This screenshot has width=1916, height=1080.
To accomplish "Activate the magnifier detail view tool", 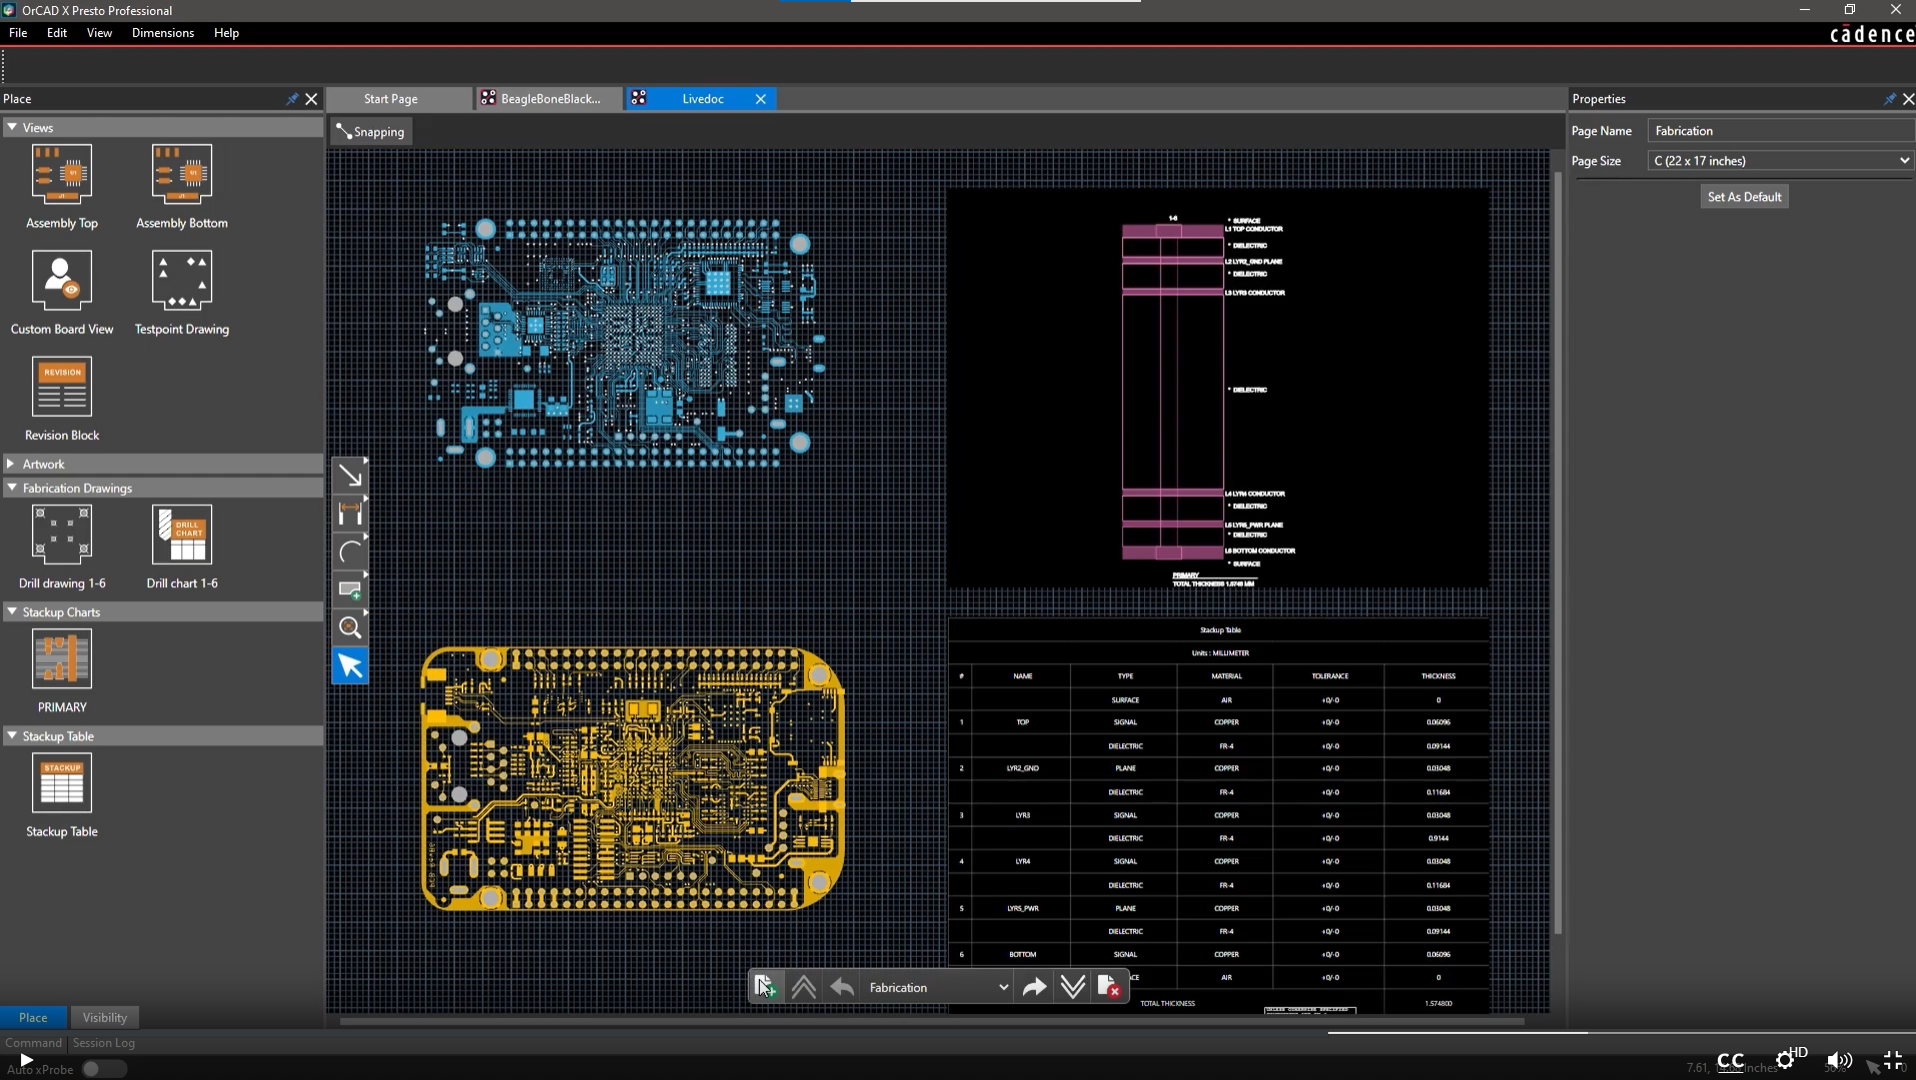I will click(350, 627).
